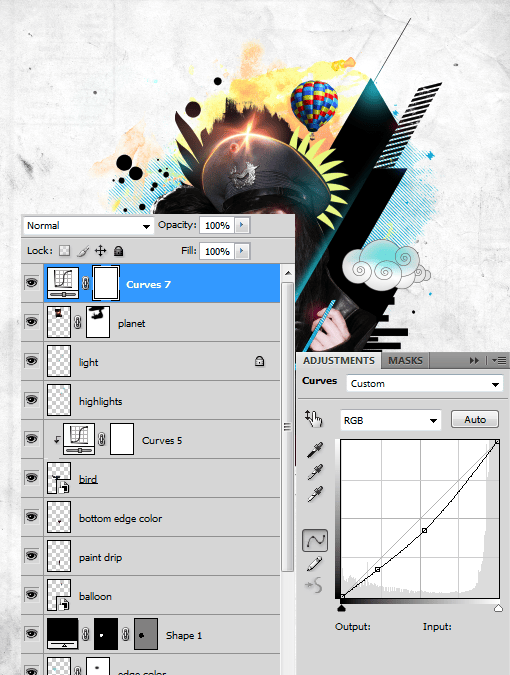Switch to the Adjustments tab
Screen dimensions: 510x675
pos(338,360)
